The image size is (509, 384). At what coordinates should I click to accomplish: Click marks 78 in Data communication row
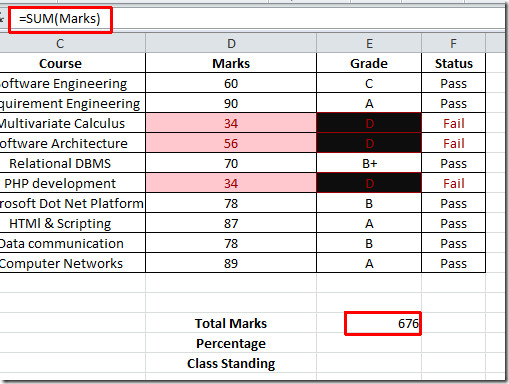click(231, 243)
